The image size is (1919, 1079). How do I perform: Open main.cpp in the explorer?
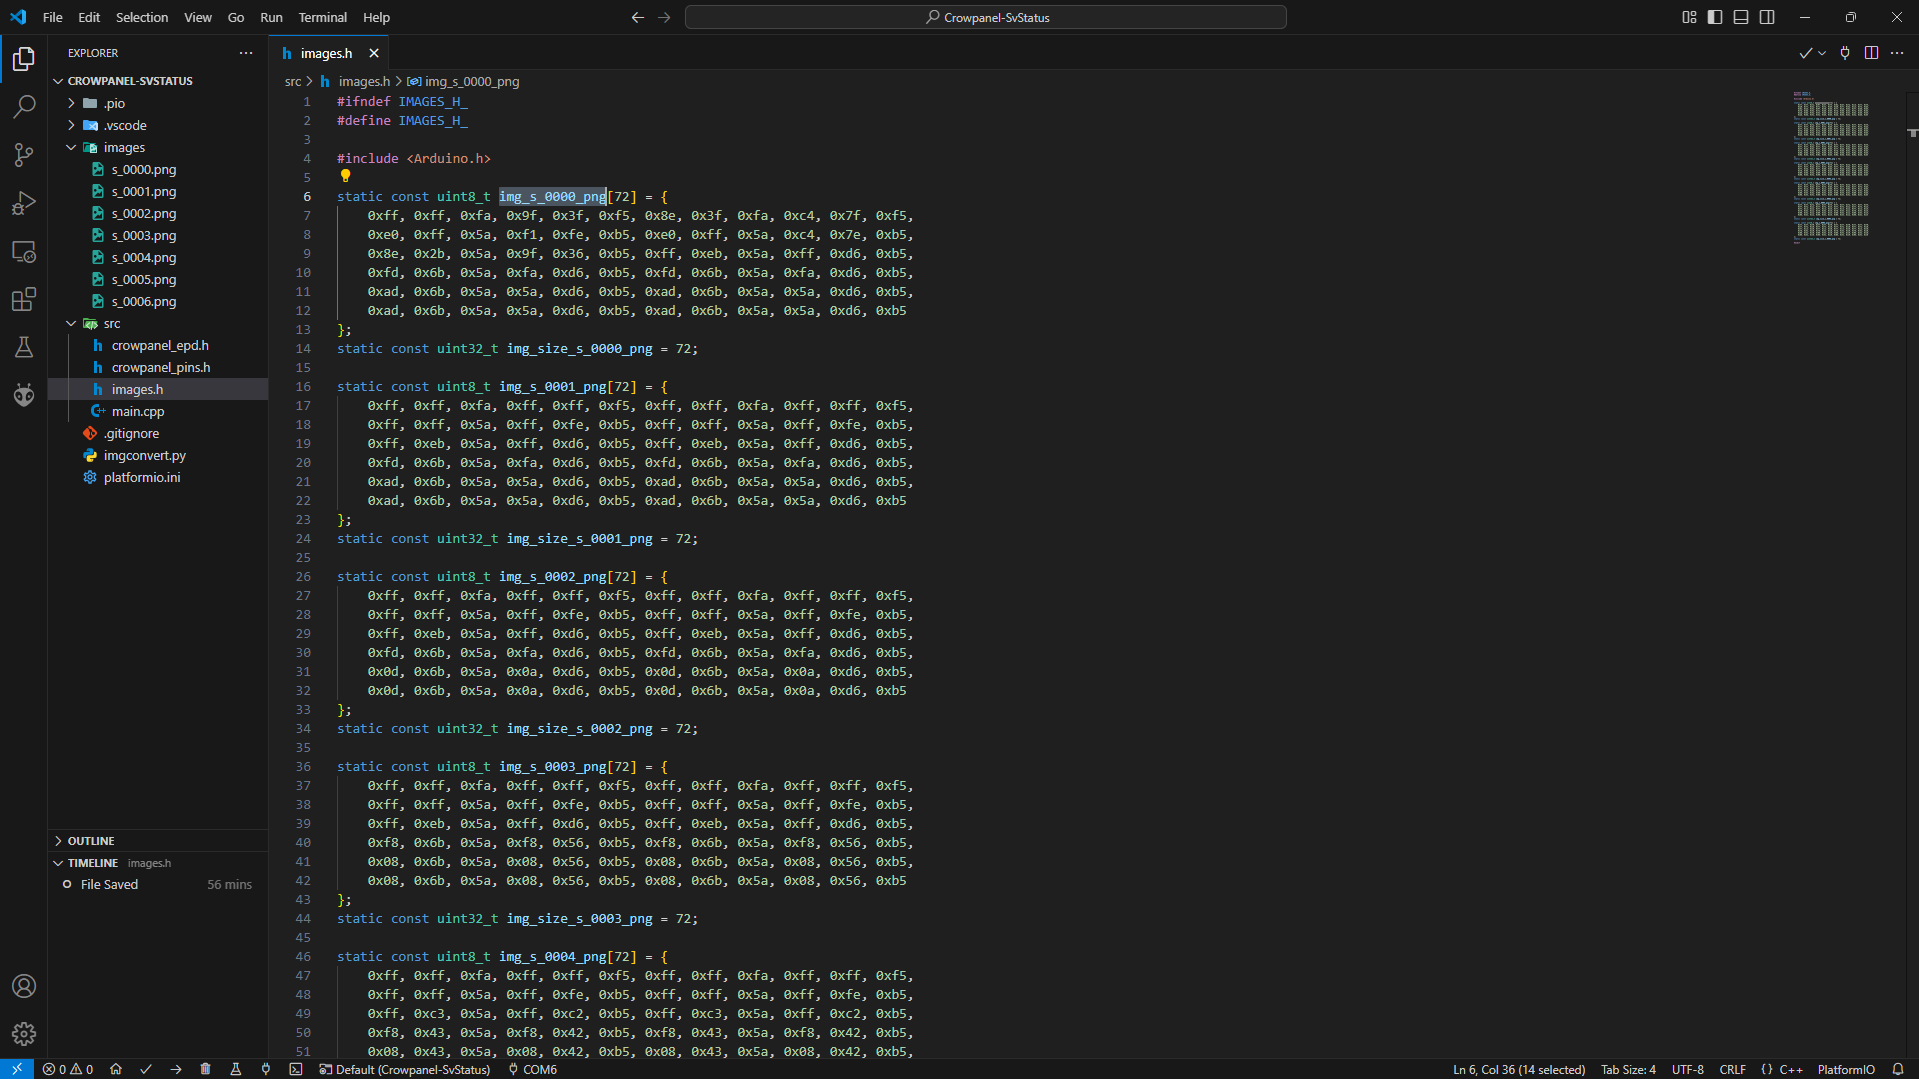138,411
